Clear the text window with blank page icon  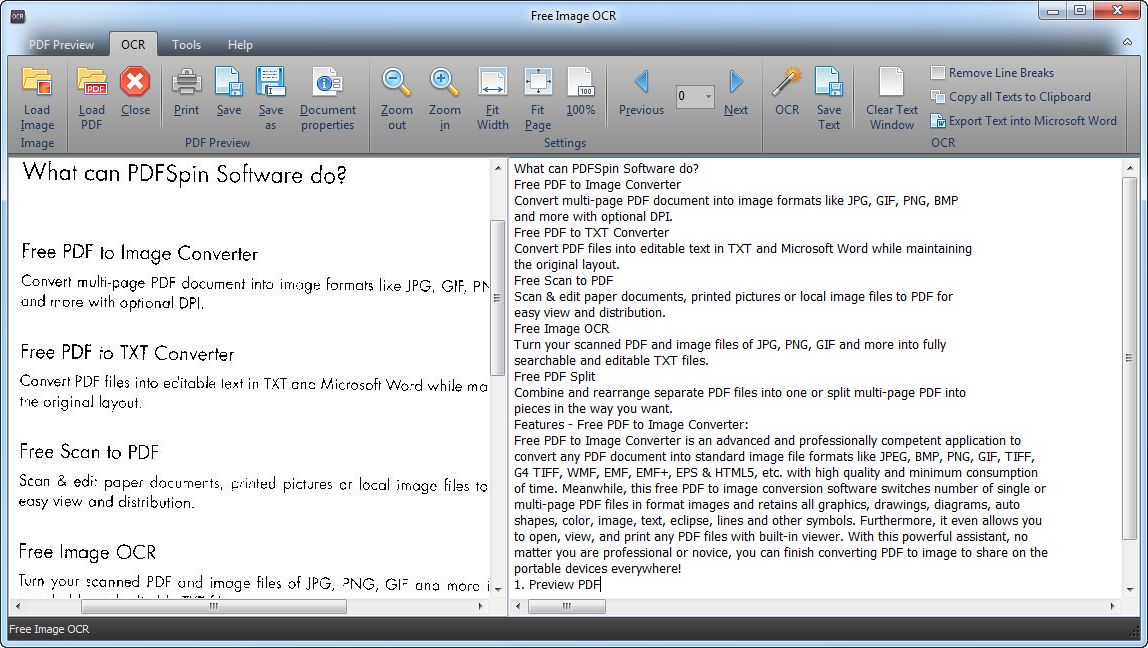click(x=891, y=81)
